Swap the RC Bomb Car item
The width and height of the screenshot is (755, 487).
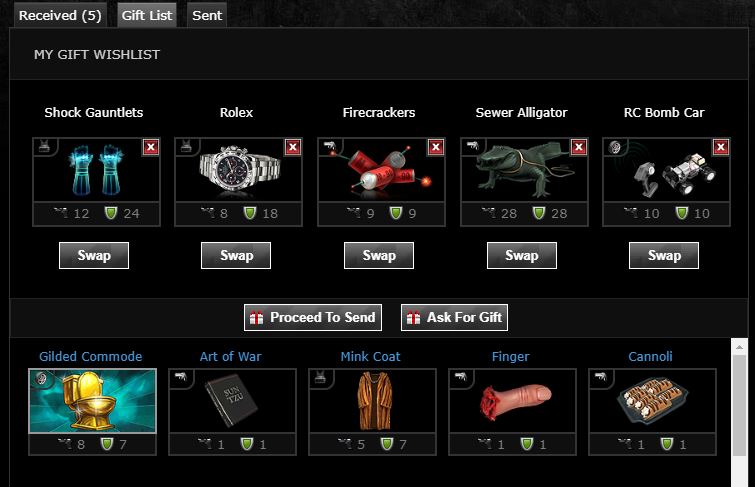pyautogui.click(x=664, y=255)
